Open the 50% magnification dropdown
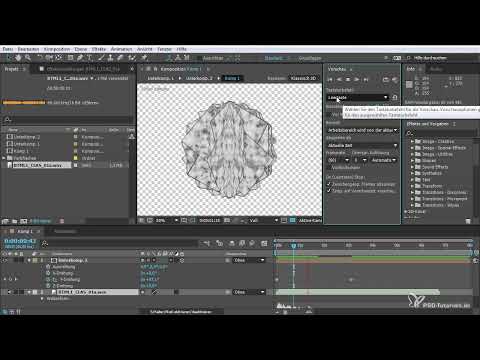The image size is (480, 360). click(167, 220)
